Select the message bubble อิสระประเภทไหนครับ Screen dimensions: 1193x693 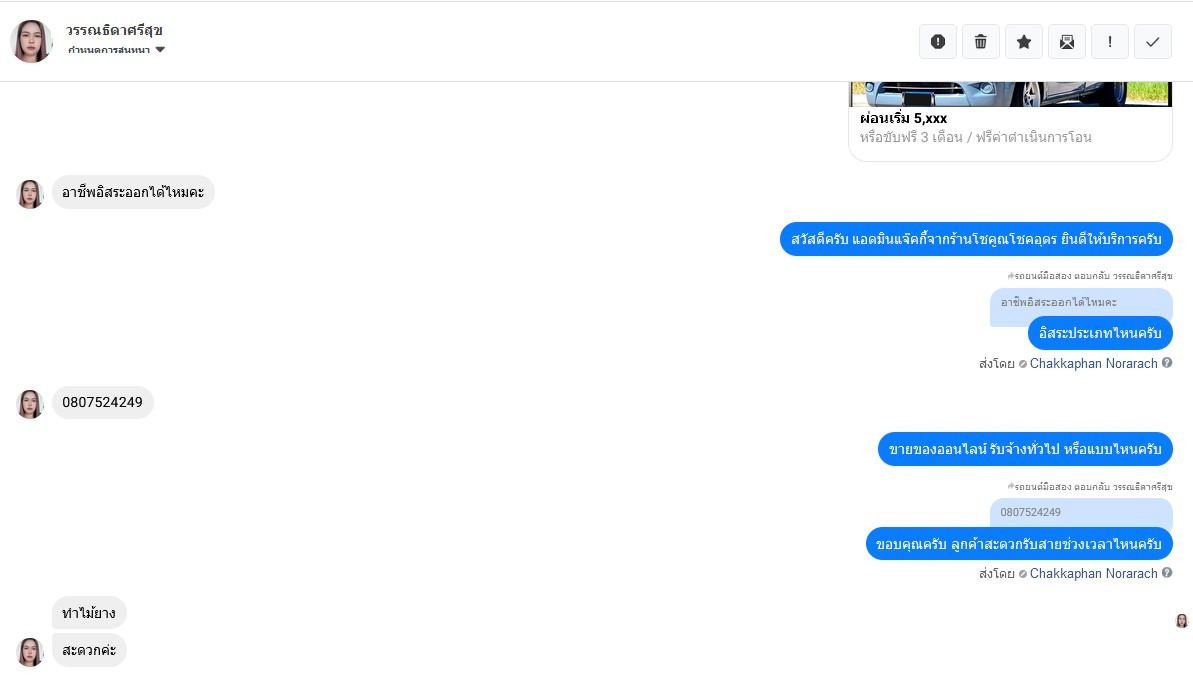tap(1100, 333)
